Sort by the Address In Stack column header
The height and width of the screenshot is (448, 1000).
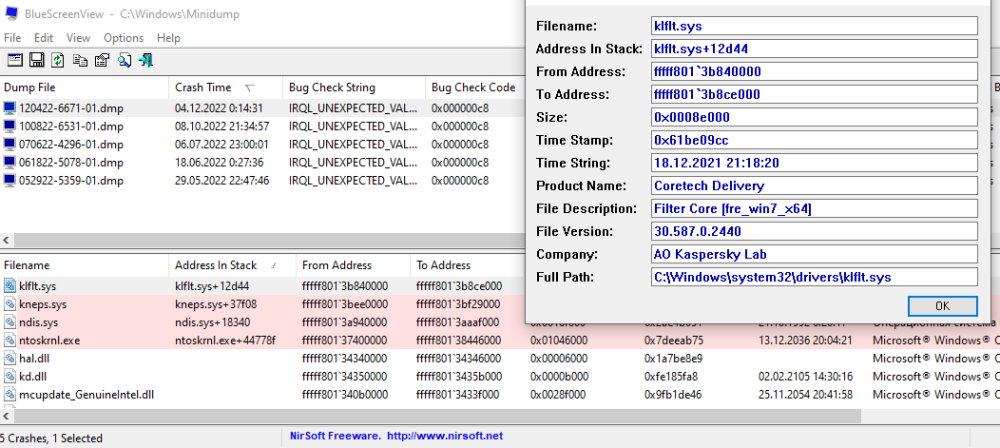coord(216,265)
